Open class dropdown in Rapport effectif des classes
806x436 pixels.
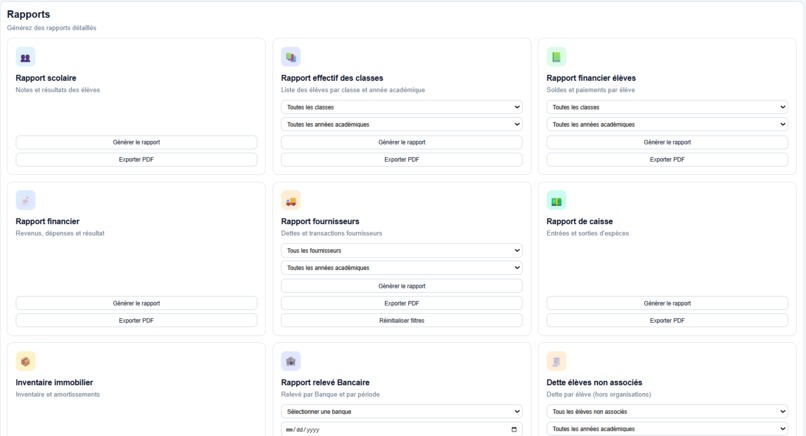pyautogui.click(x=401, y=107)
